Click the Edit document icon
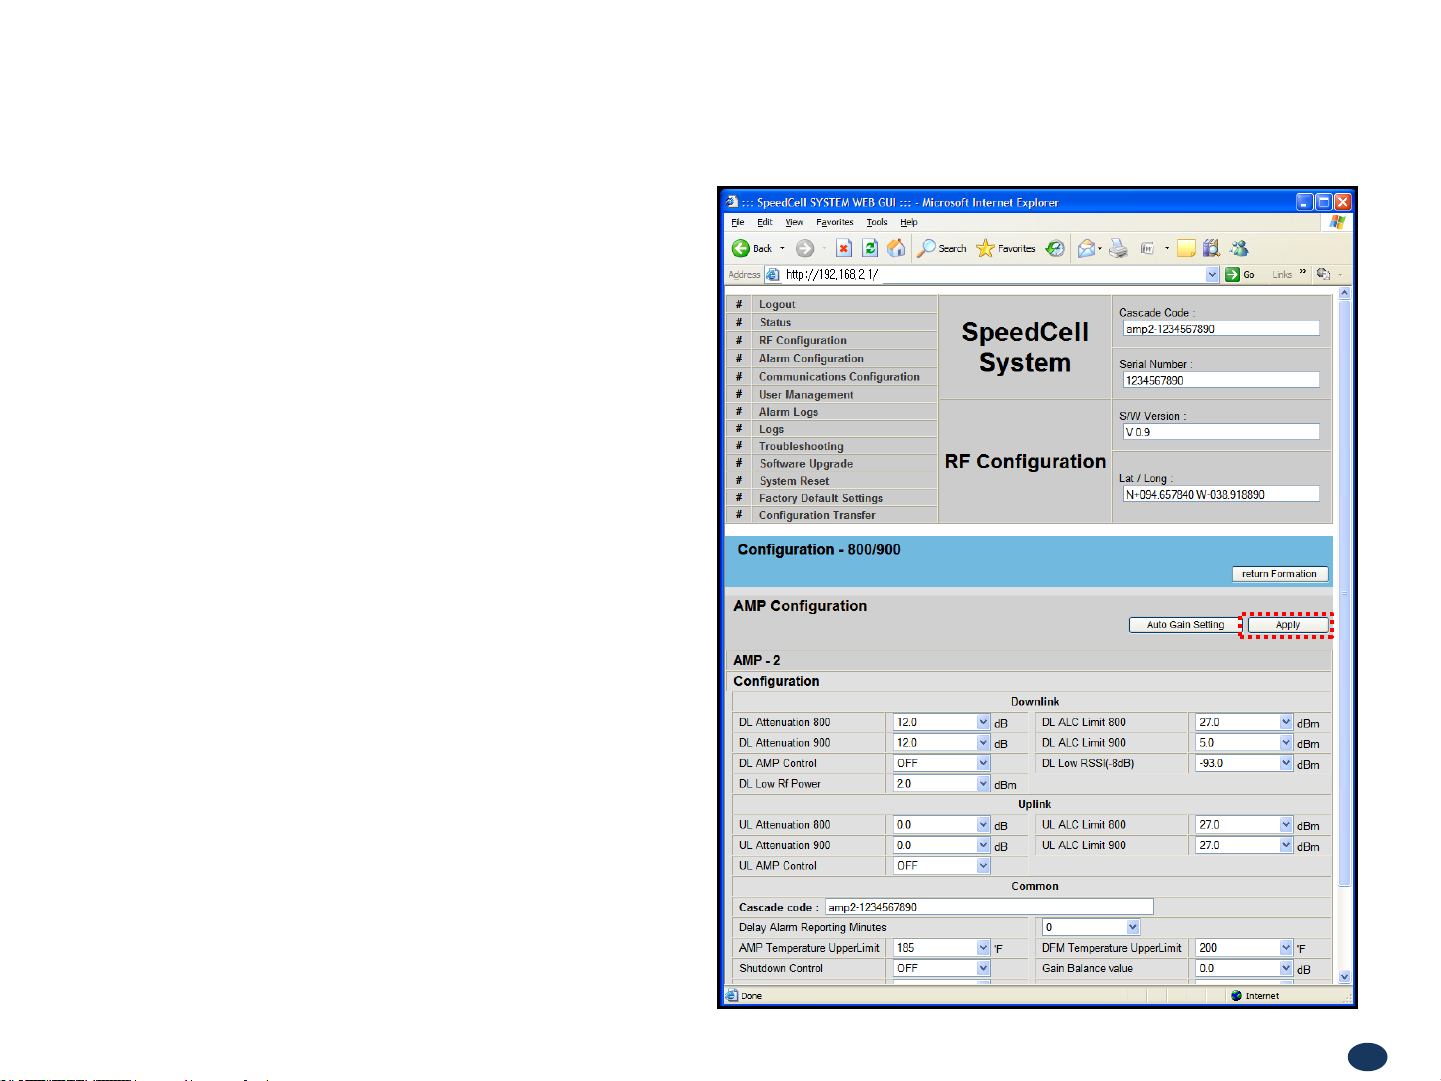This screenshot has width=1441, height=1081. pyautogui.click(x=1147, y=248)
